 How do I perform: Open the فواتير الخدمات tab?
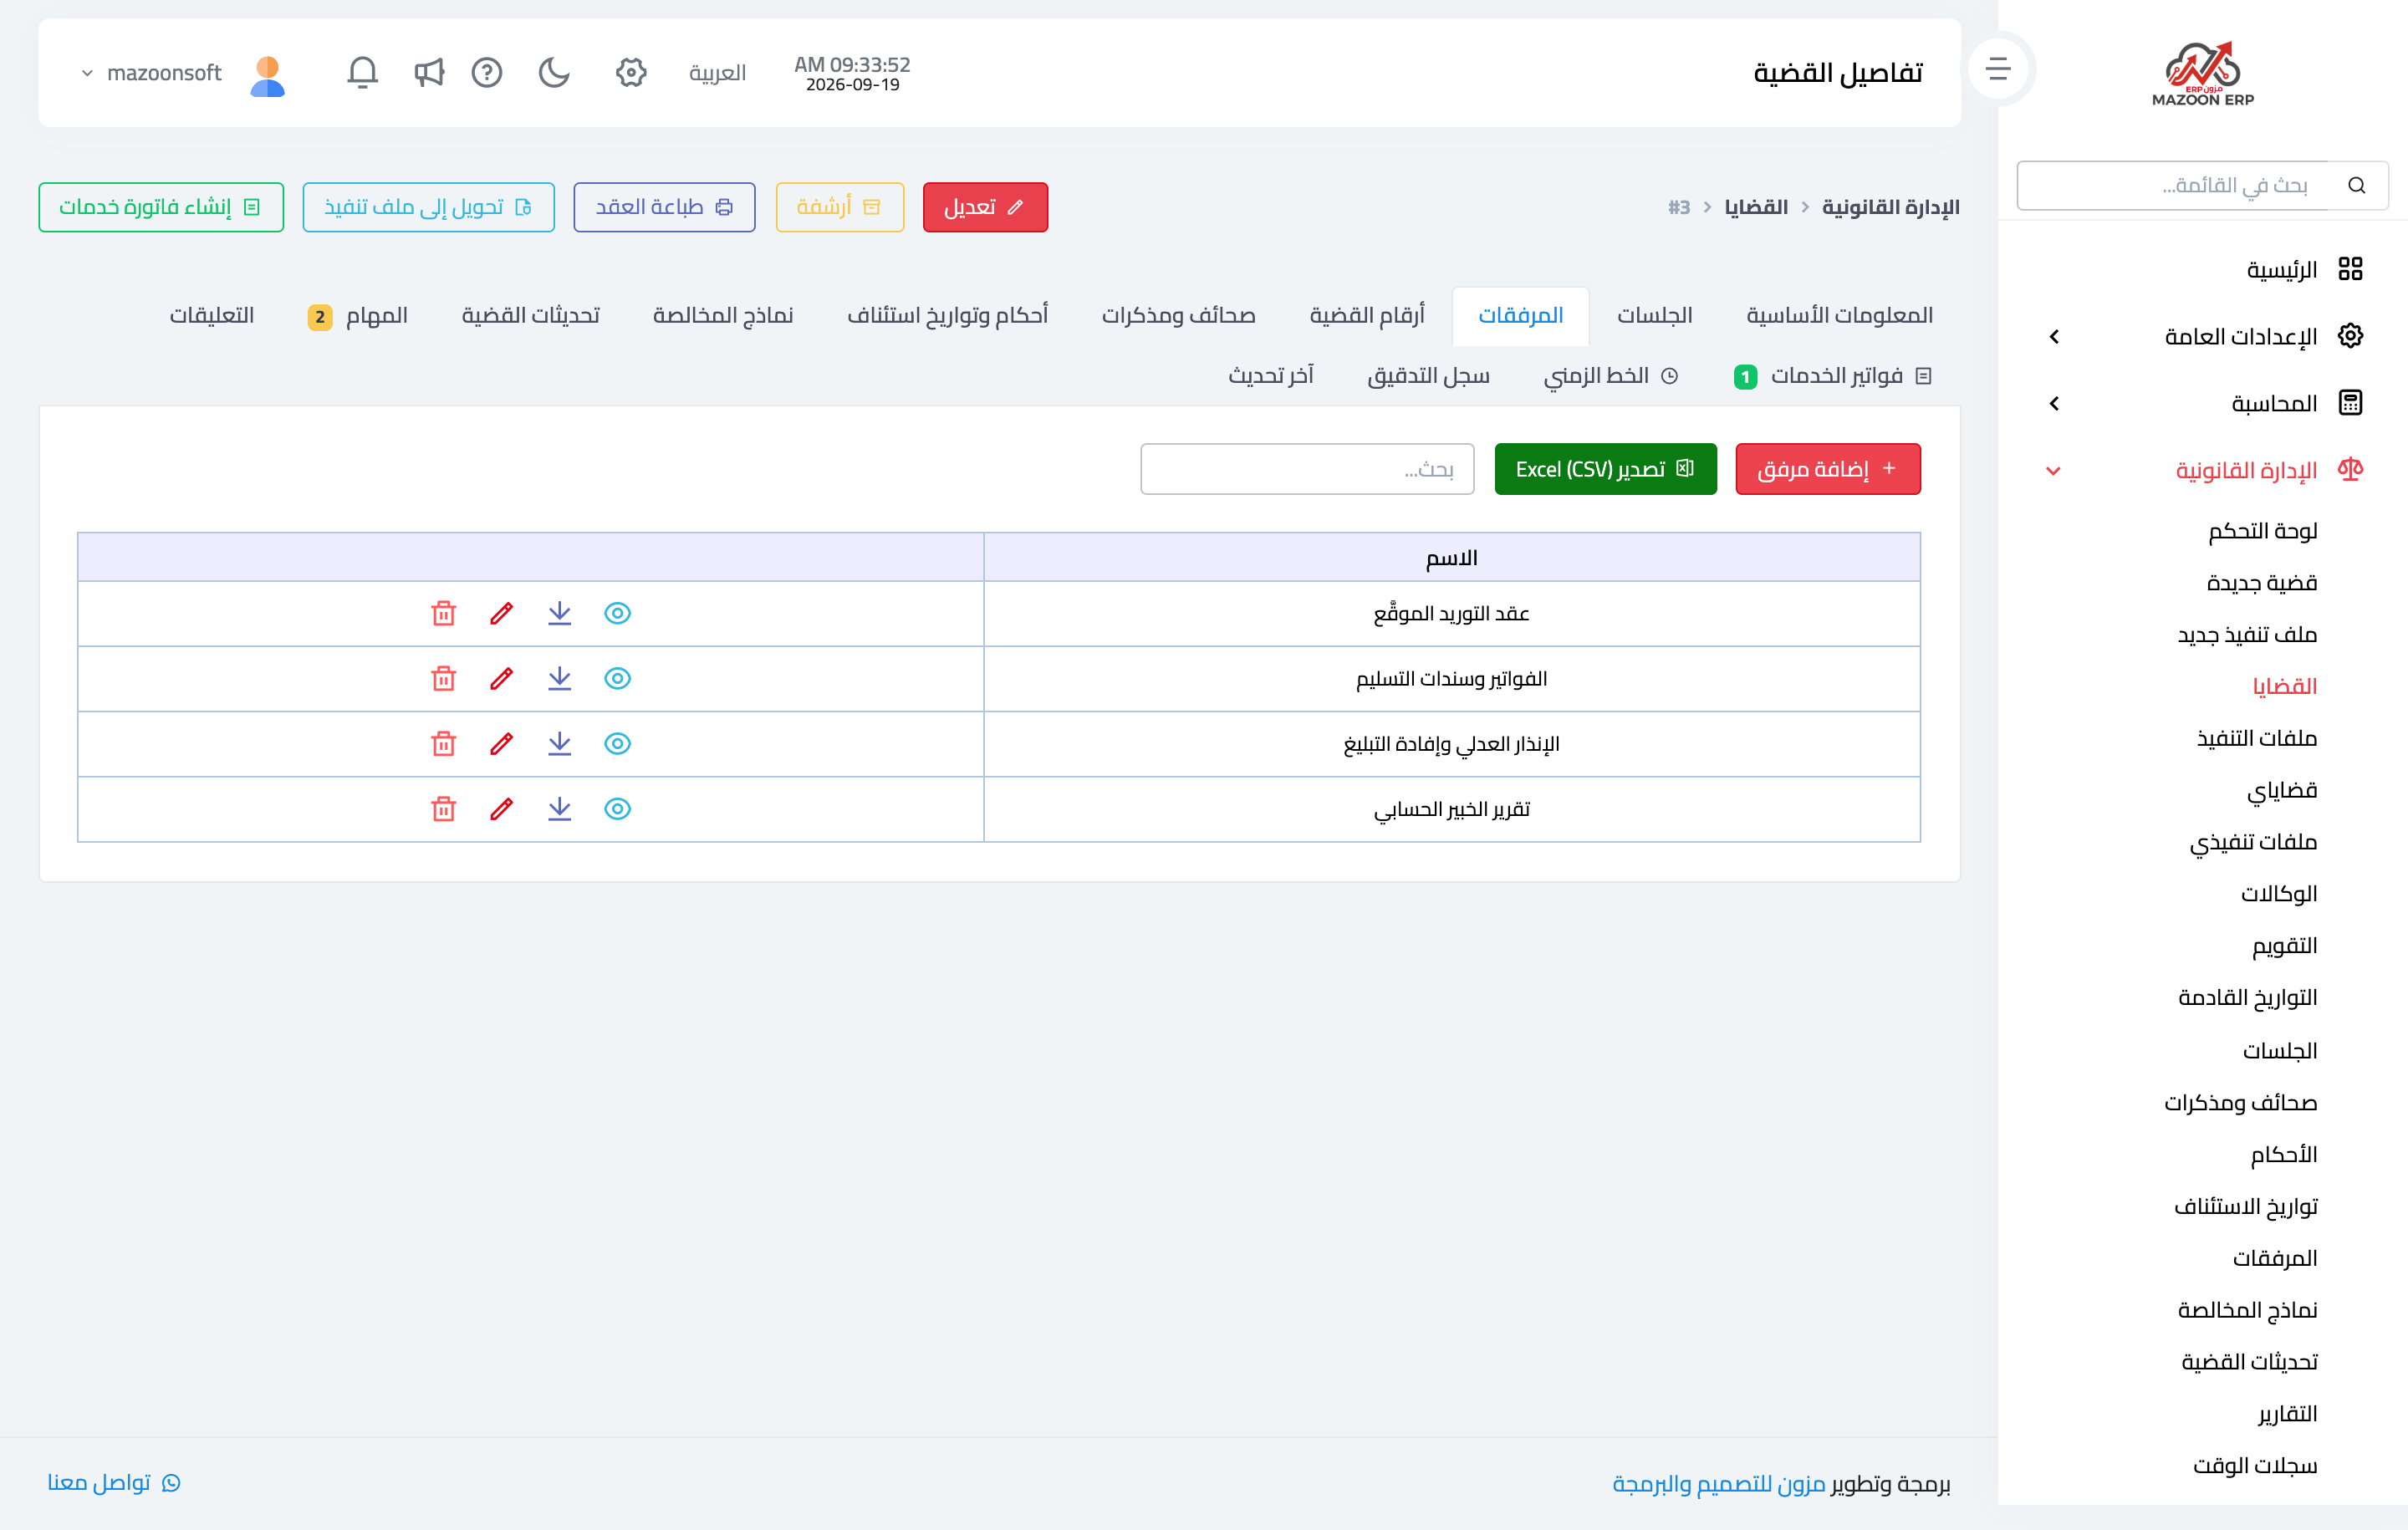[x=1832, y=376]
